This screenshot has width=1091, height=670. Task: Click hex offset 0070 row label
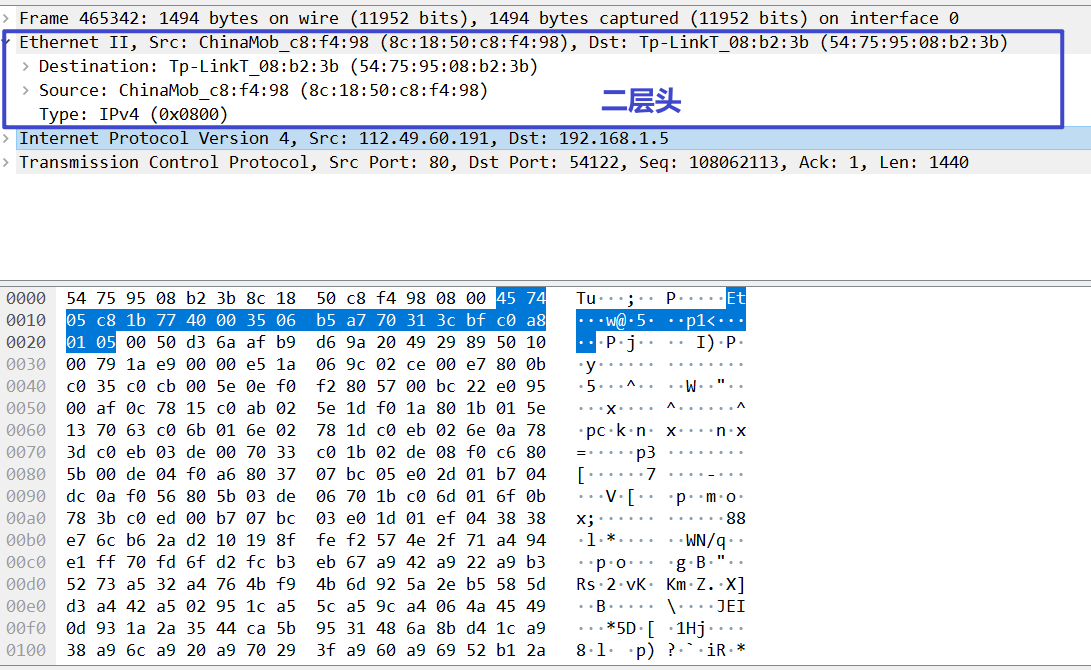(x=26, y=452)
